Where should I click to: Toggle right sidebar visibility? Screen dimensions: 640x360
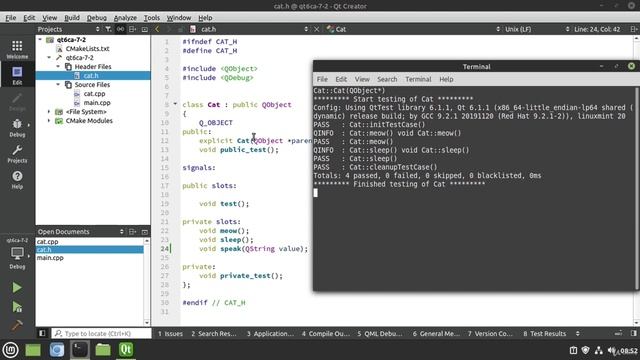pos(633,333)
